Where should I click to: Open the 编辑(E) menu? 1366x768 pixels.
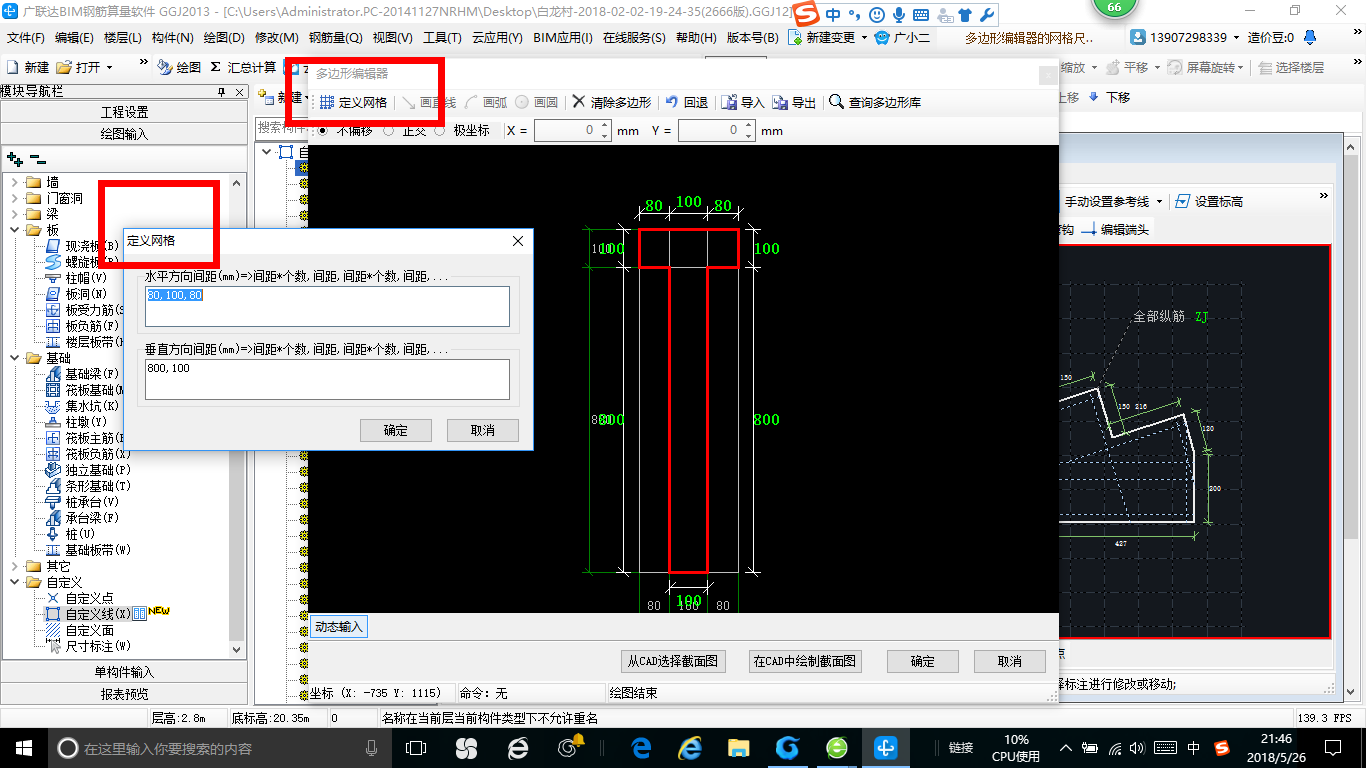point(74,38)
